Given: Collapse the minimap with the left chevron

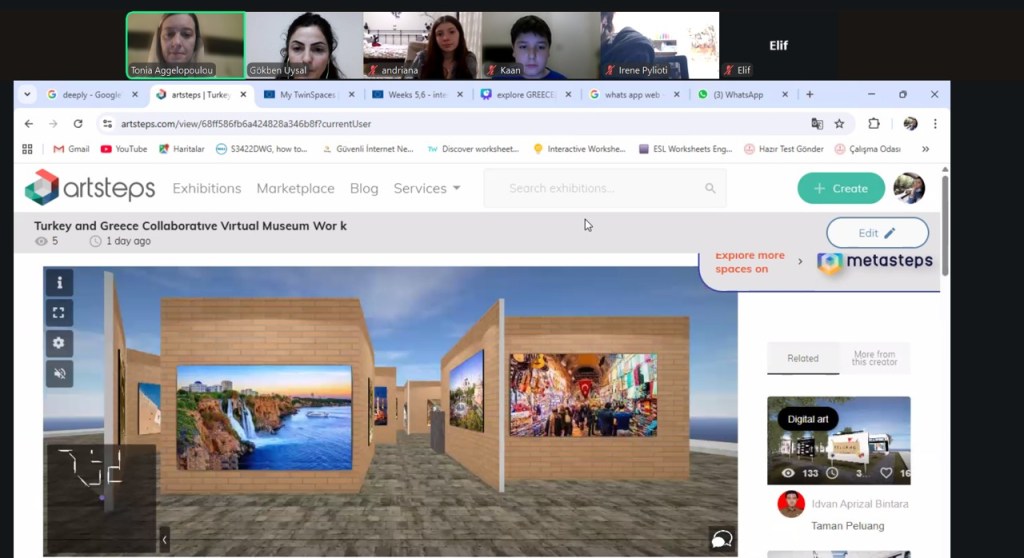Looking at the screenshot, I should (x=164, y=541).
